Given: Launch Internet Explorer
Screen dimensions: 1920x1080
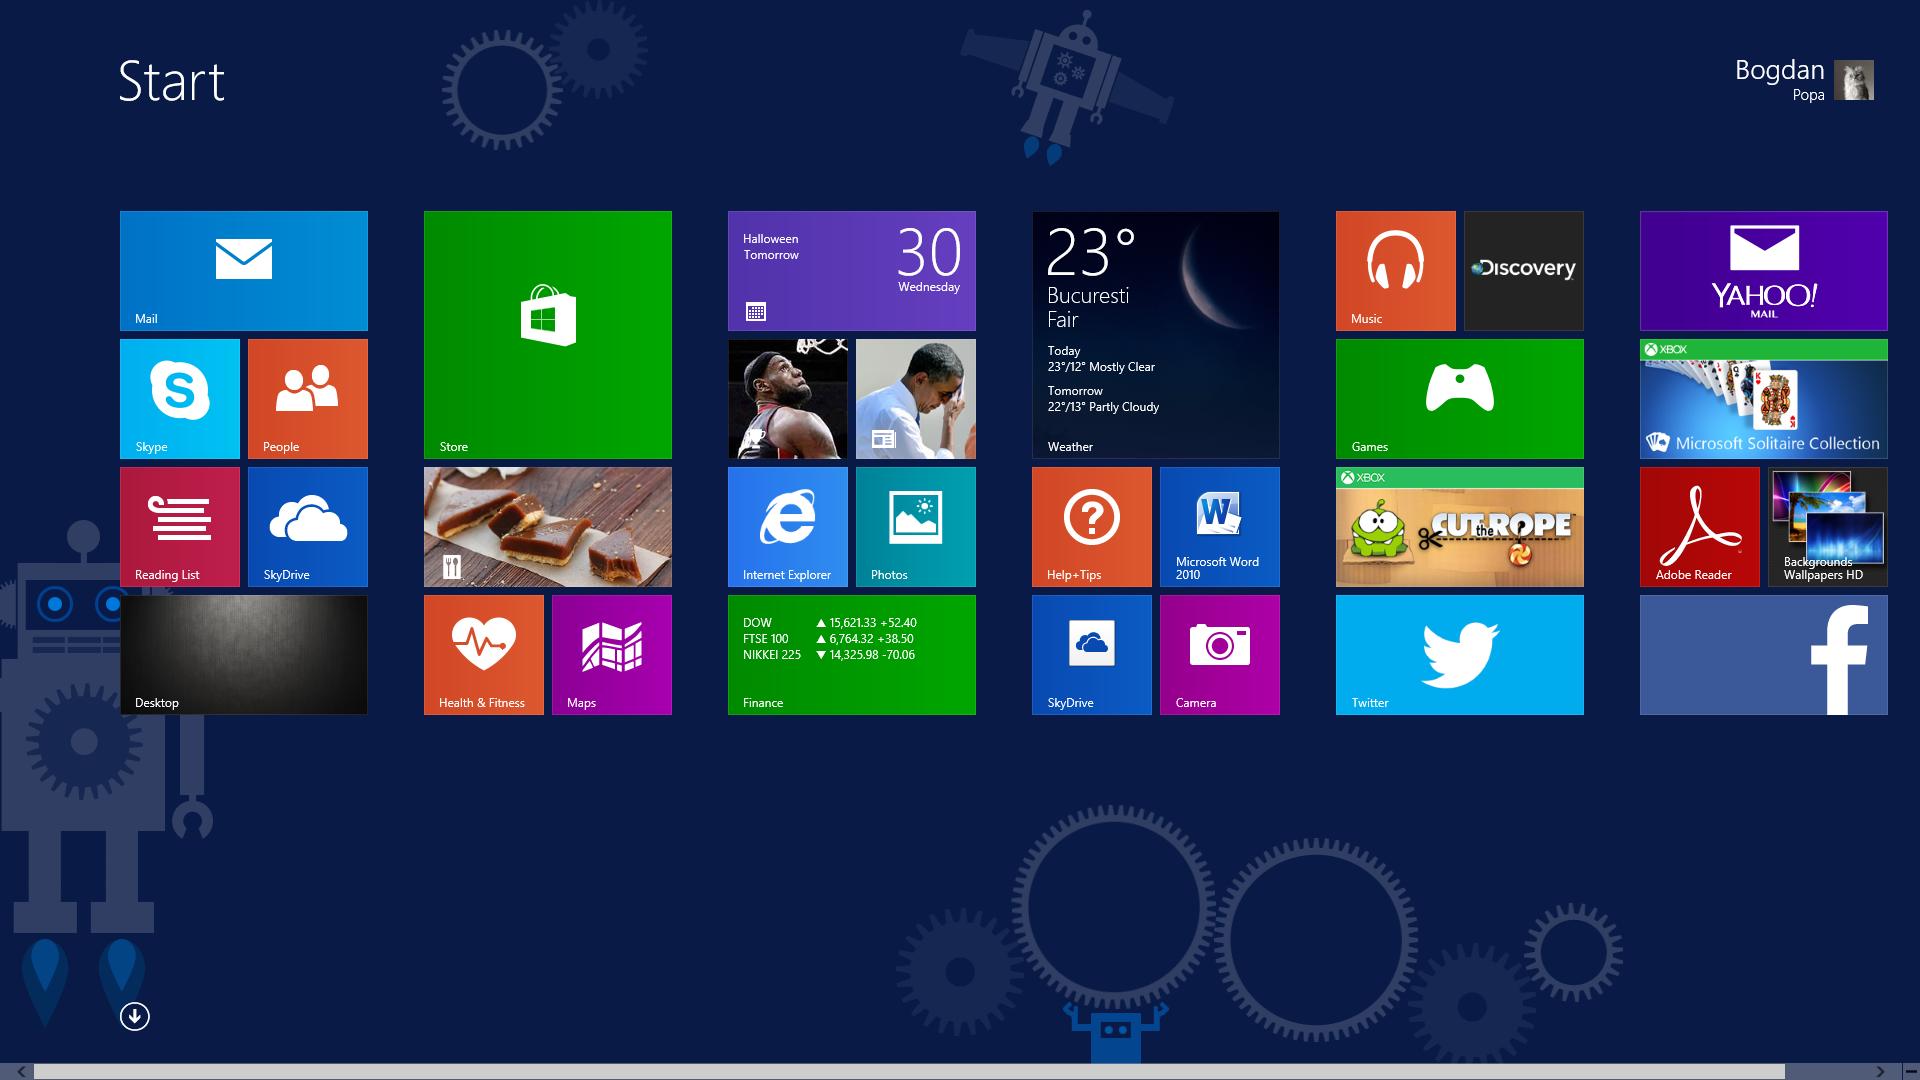Looking at the screenshot, I should tap(787, 526).
